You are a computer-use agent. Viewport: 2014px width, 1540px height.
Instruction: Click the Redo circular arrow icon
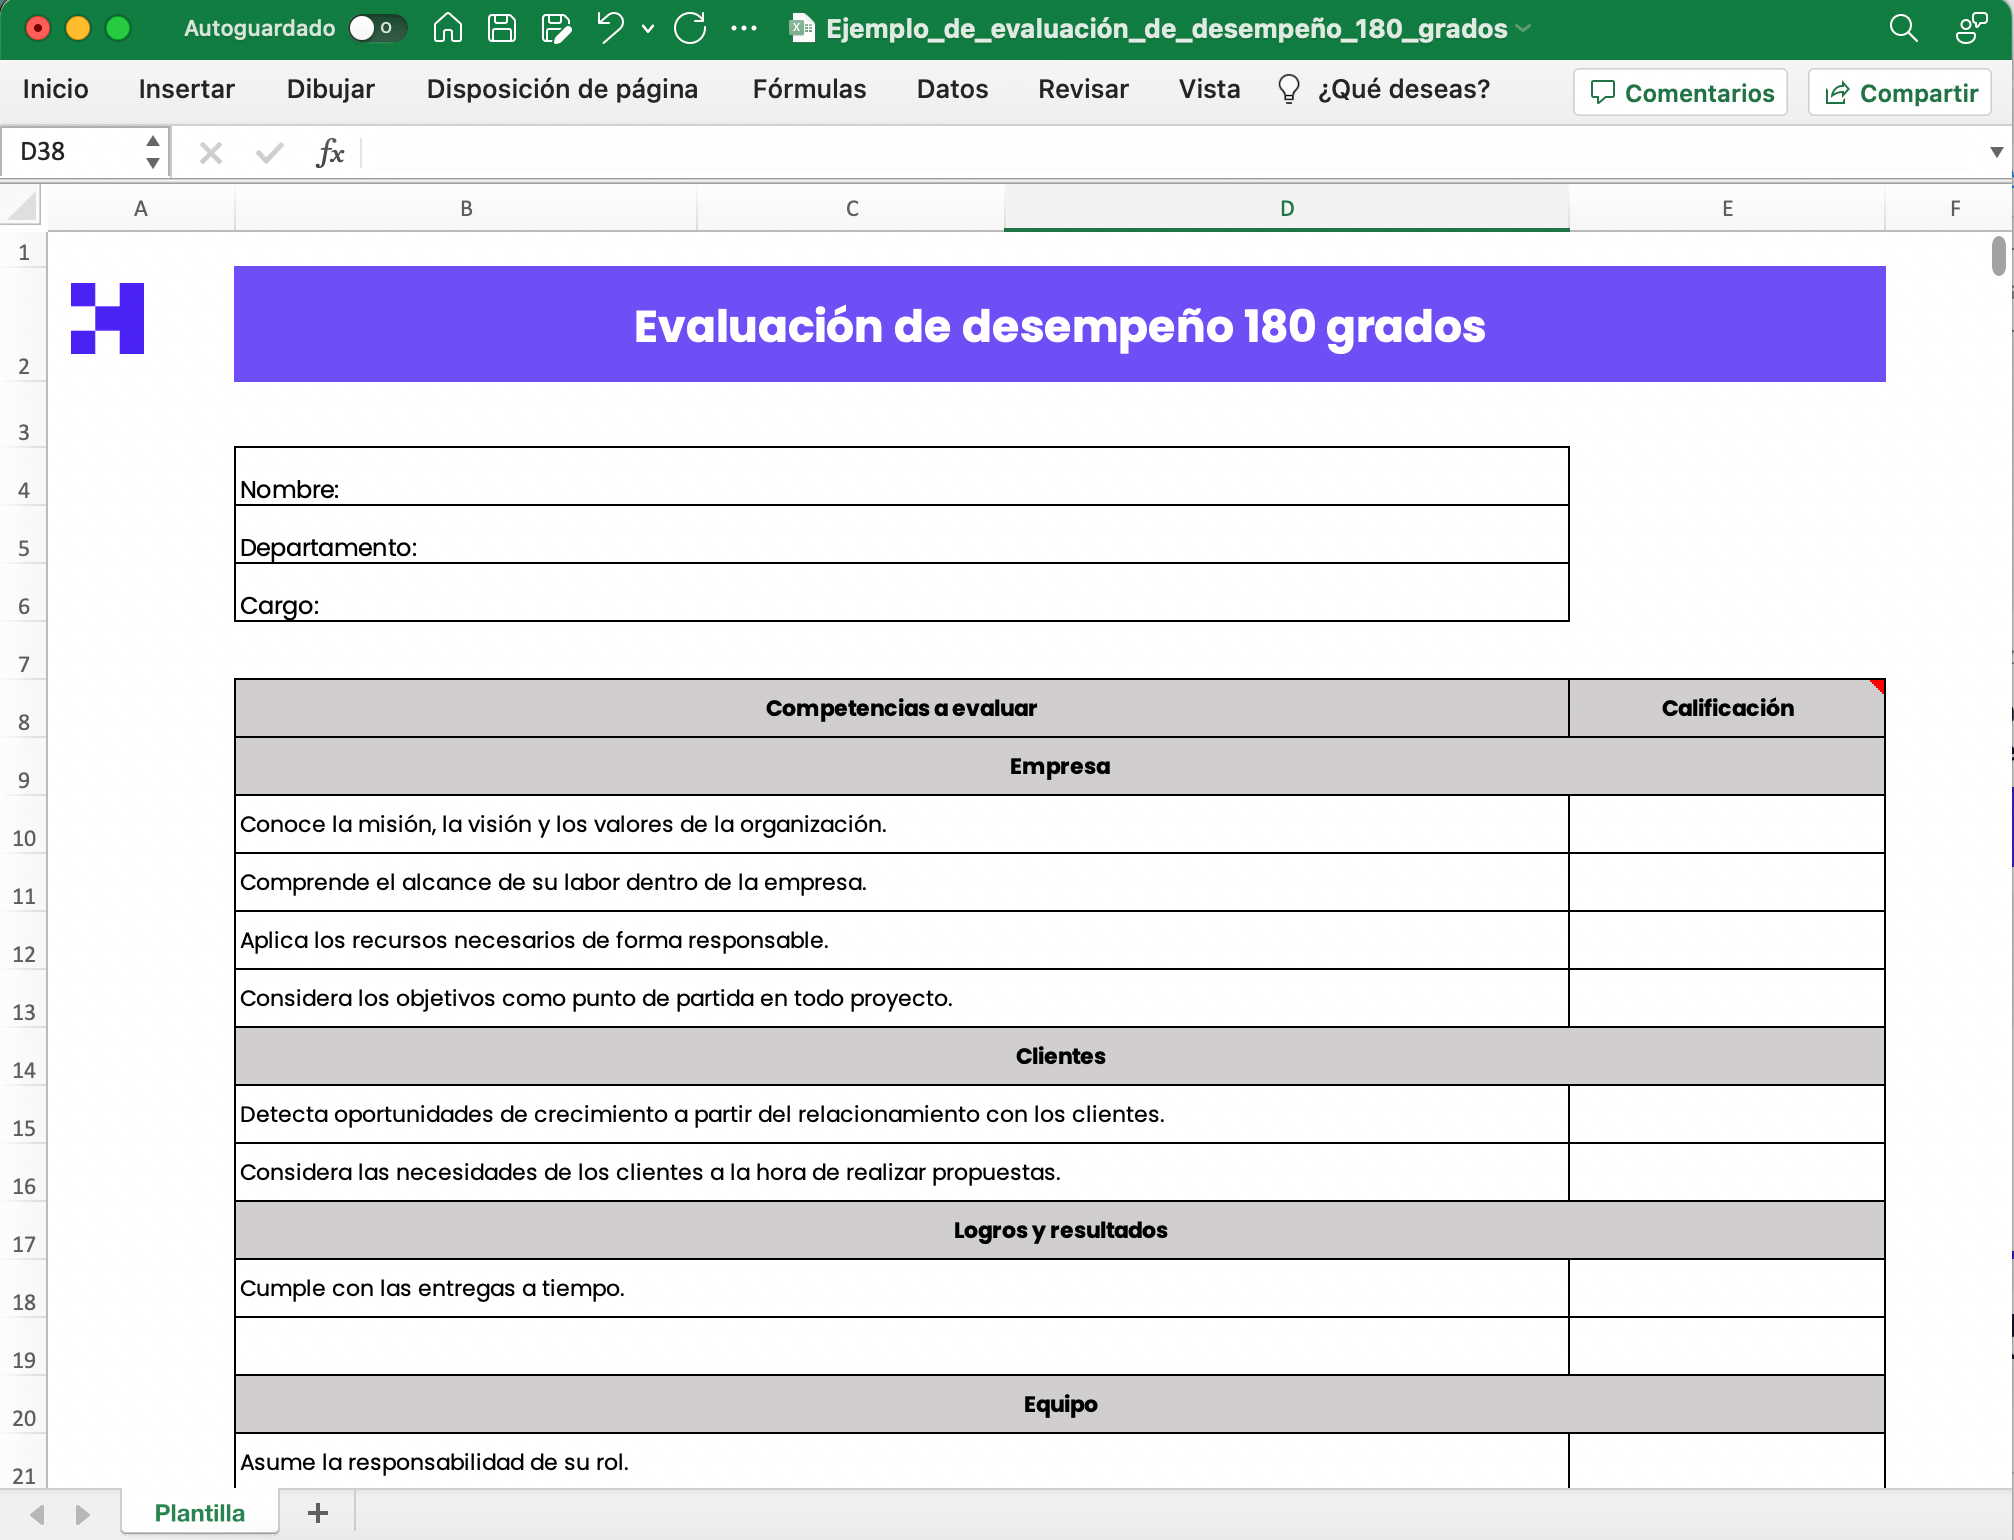pos(690,28)
